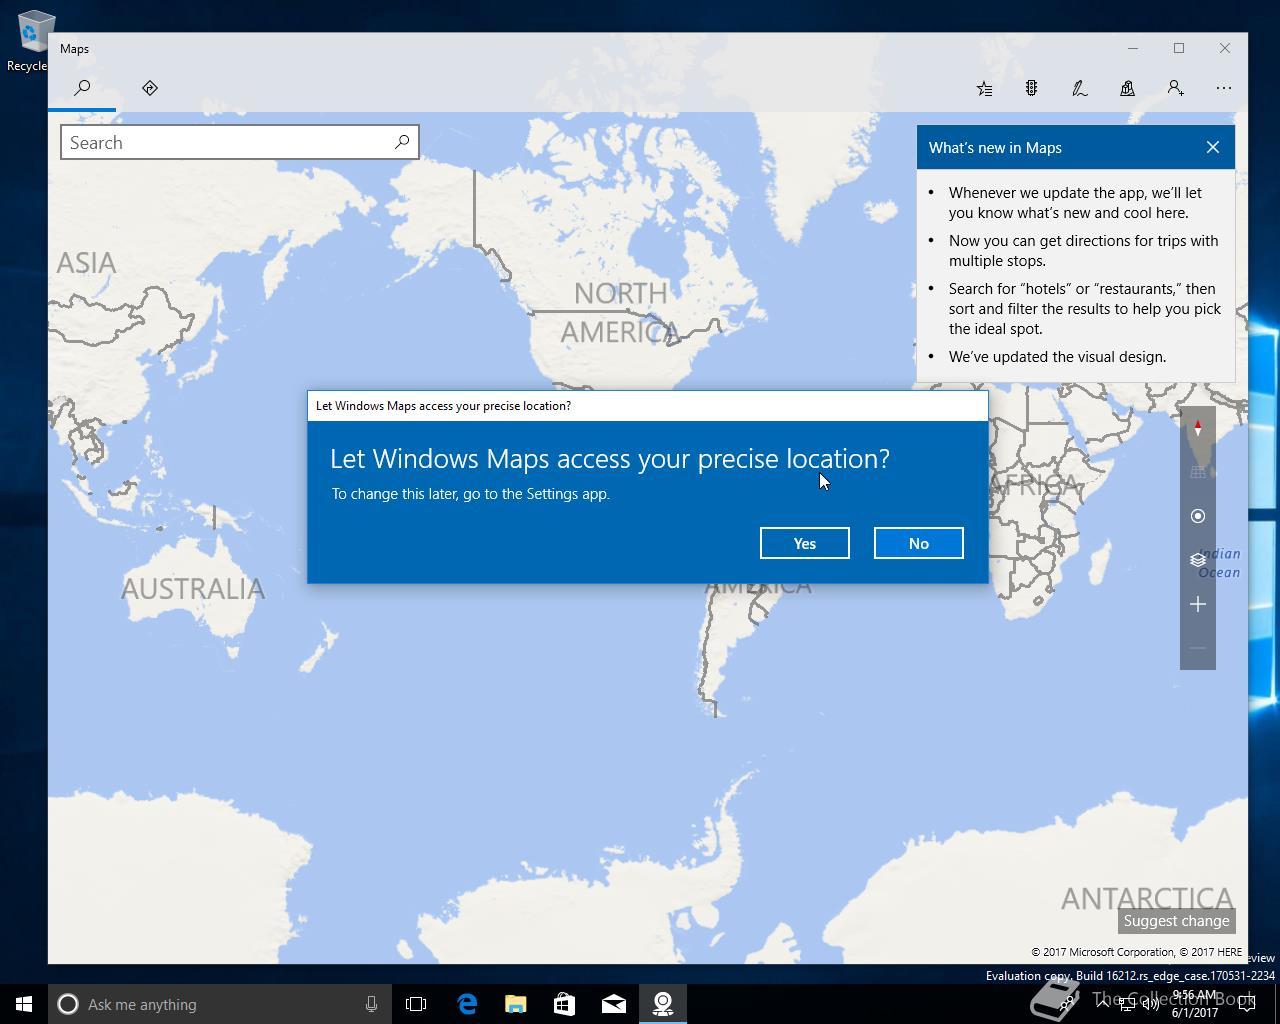Viewport: 1280px width, 1024px height.
Task: Click the sign-in account icon
Action: [1176, 88]
